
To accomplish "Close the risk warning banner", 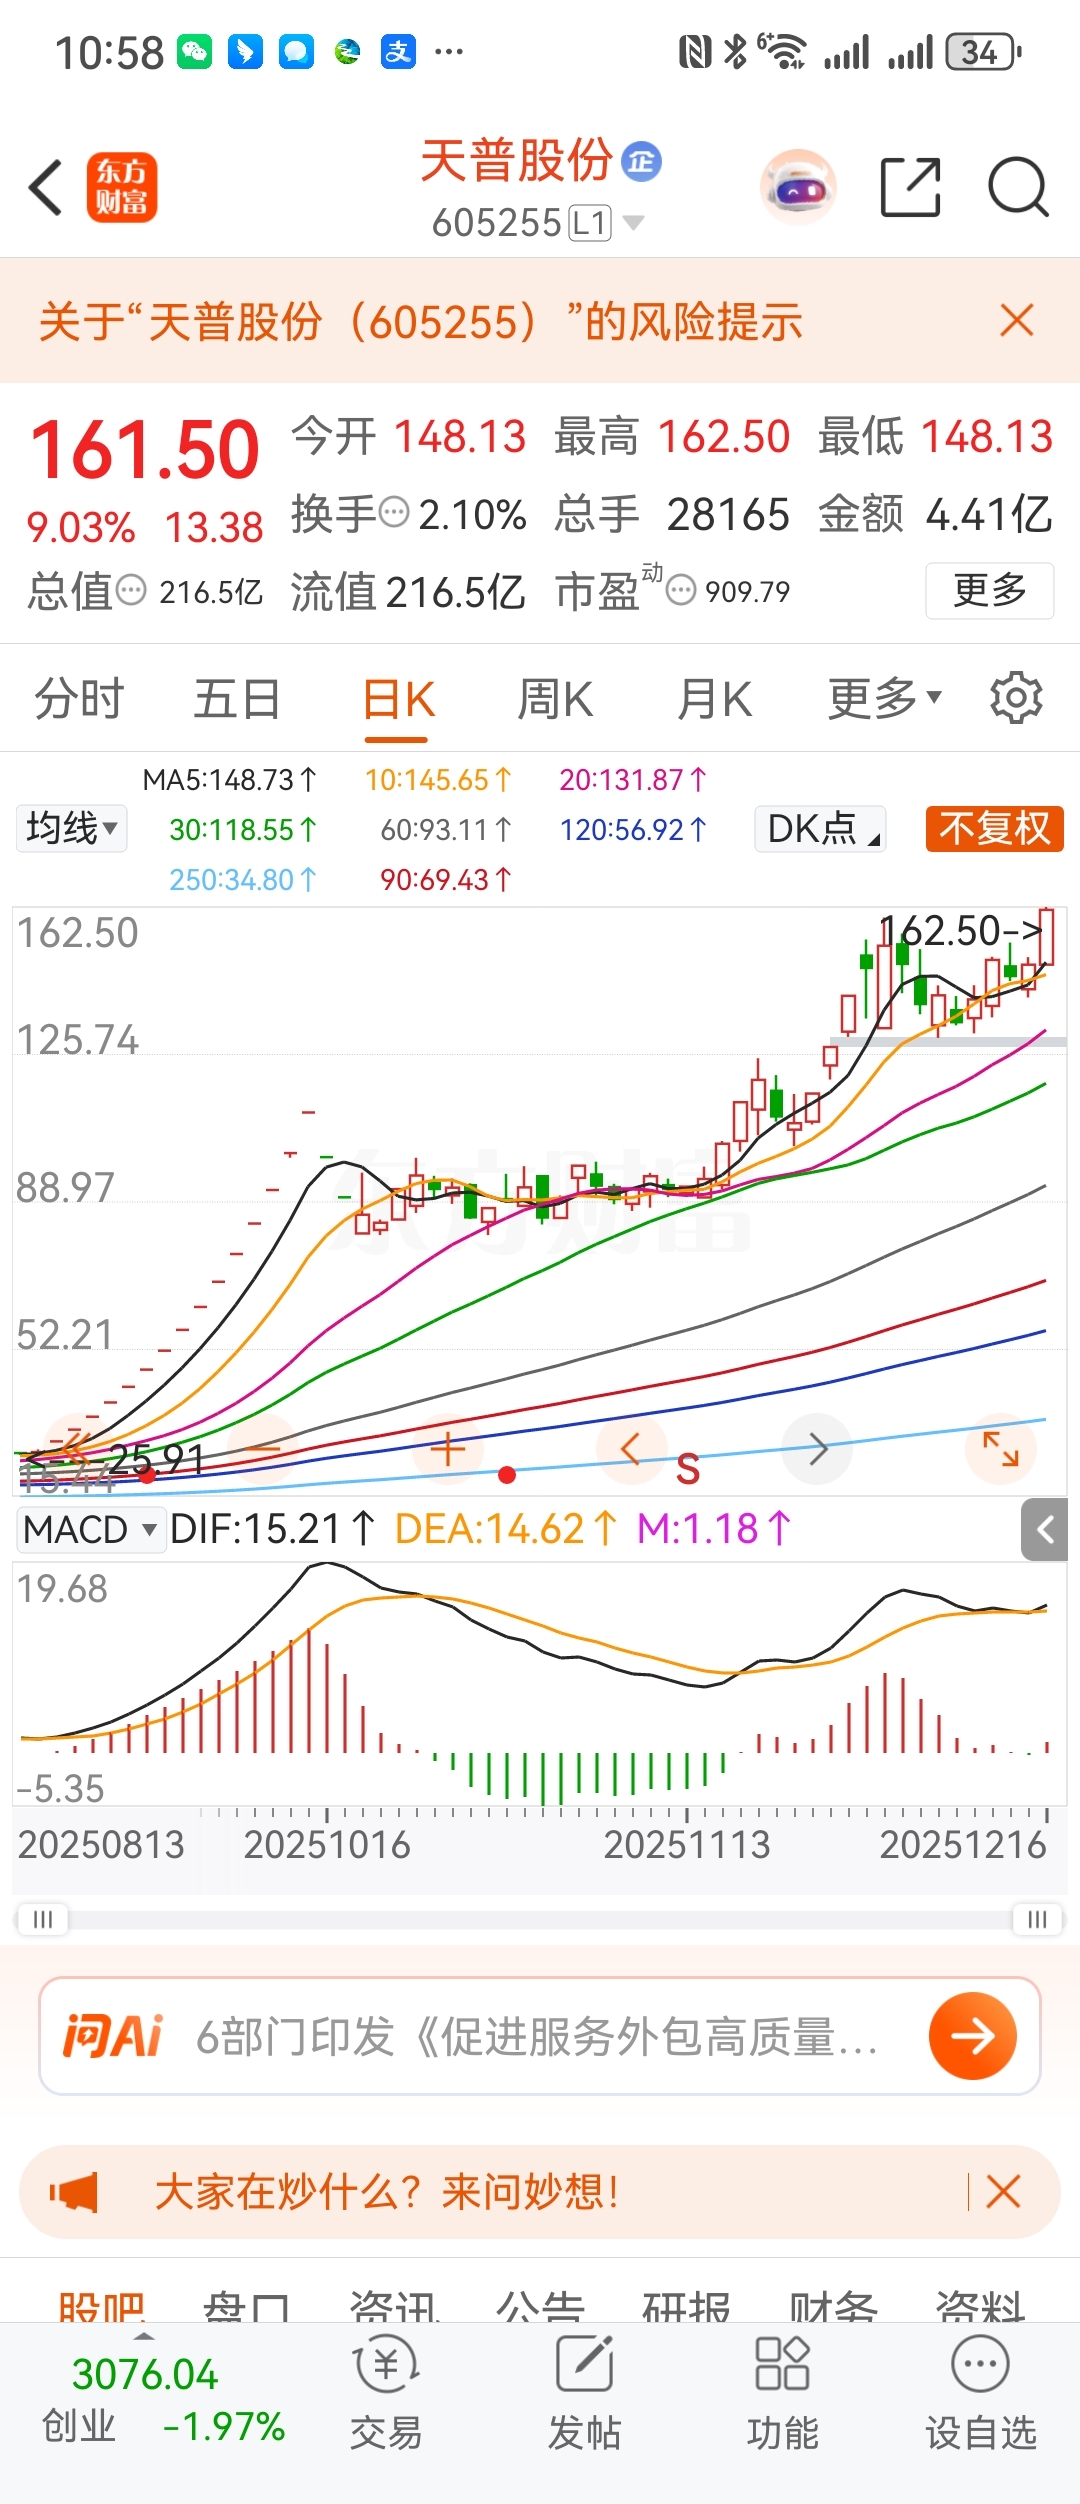I will pos(1016,321).
